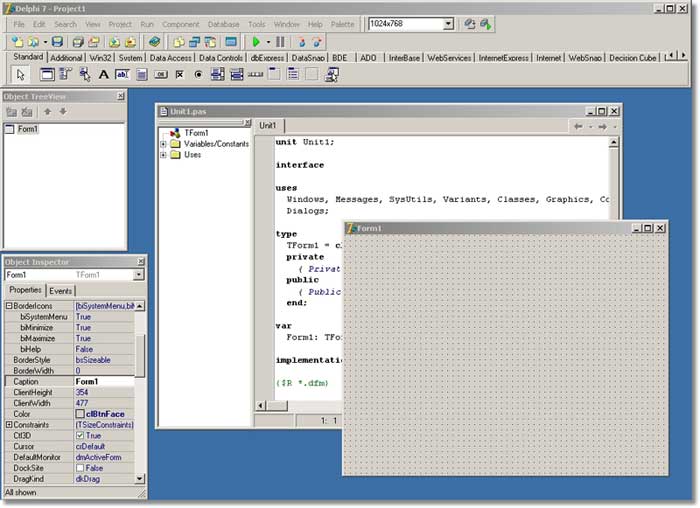Select the ActionList component
This screenshot has height=508, width=700.
[331, 74]
